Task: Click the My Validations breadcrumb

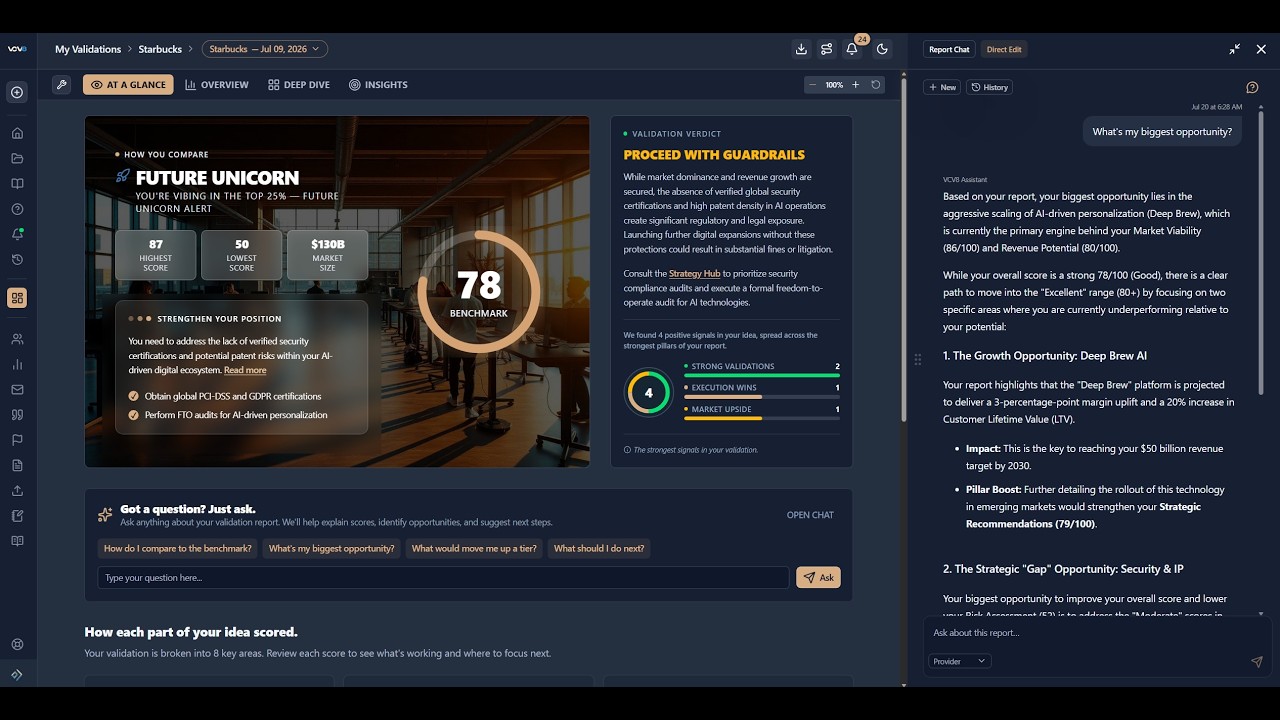Action: click(88, 49)
